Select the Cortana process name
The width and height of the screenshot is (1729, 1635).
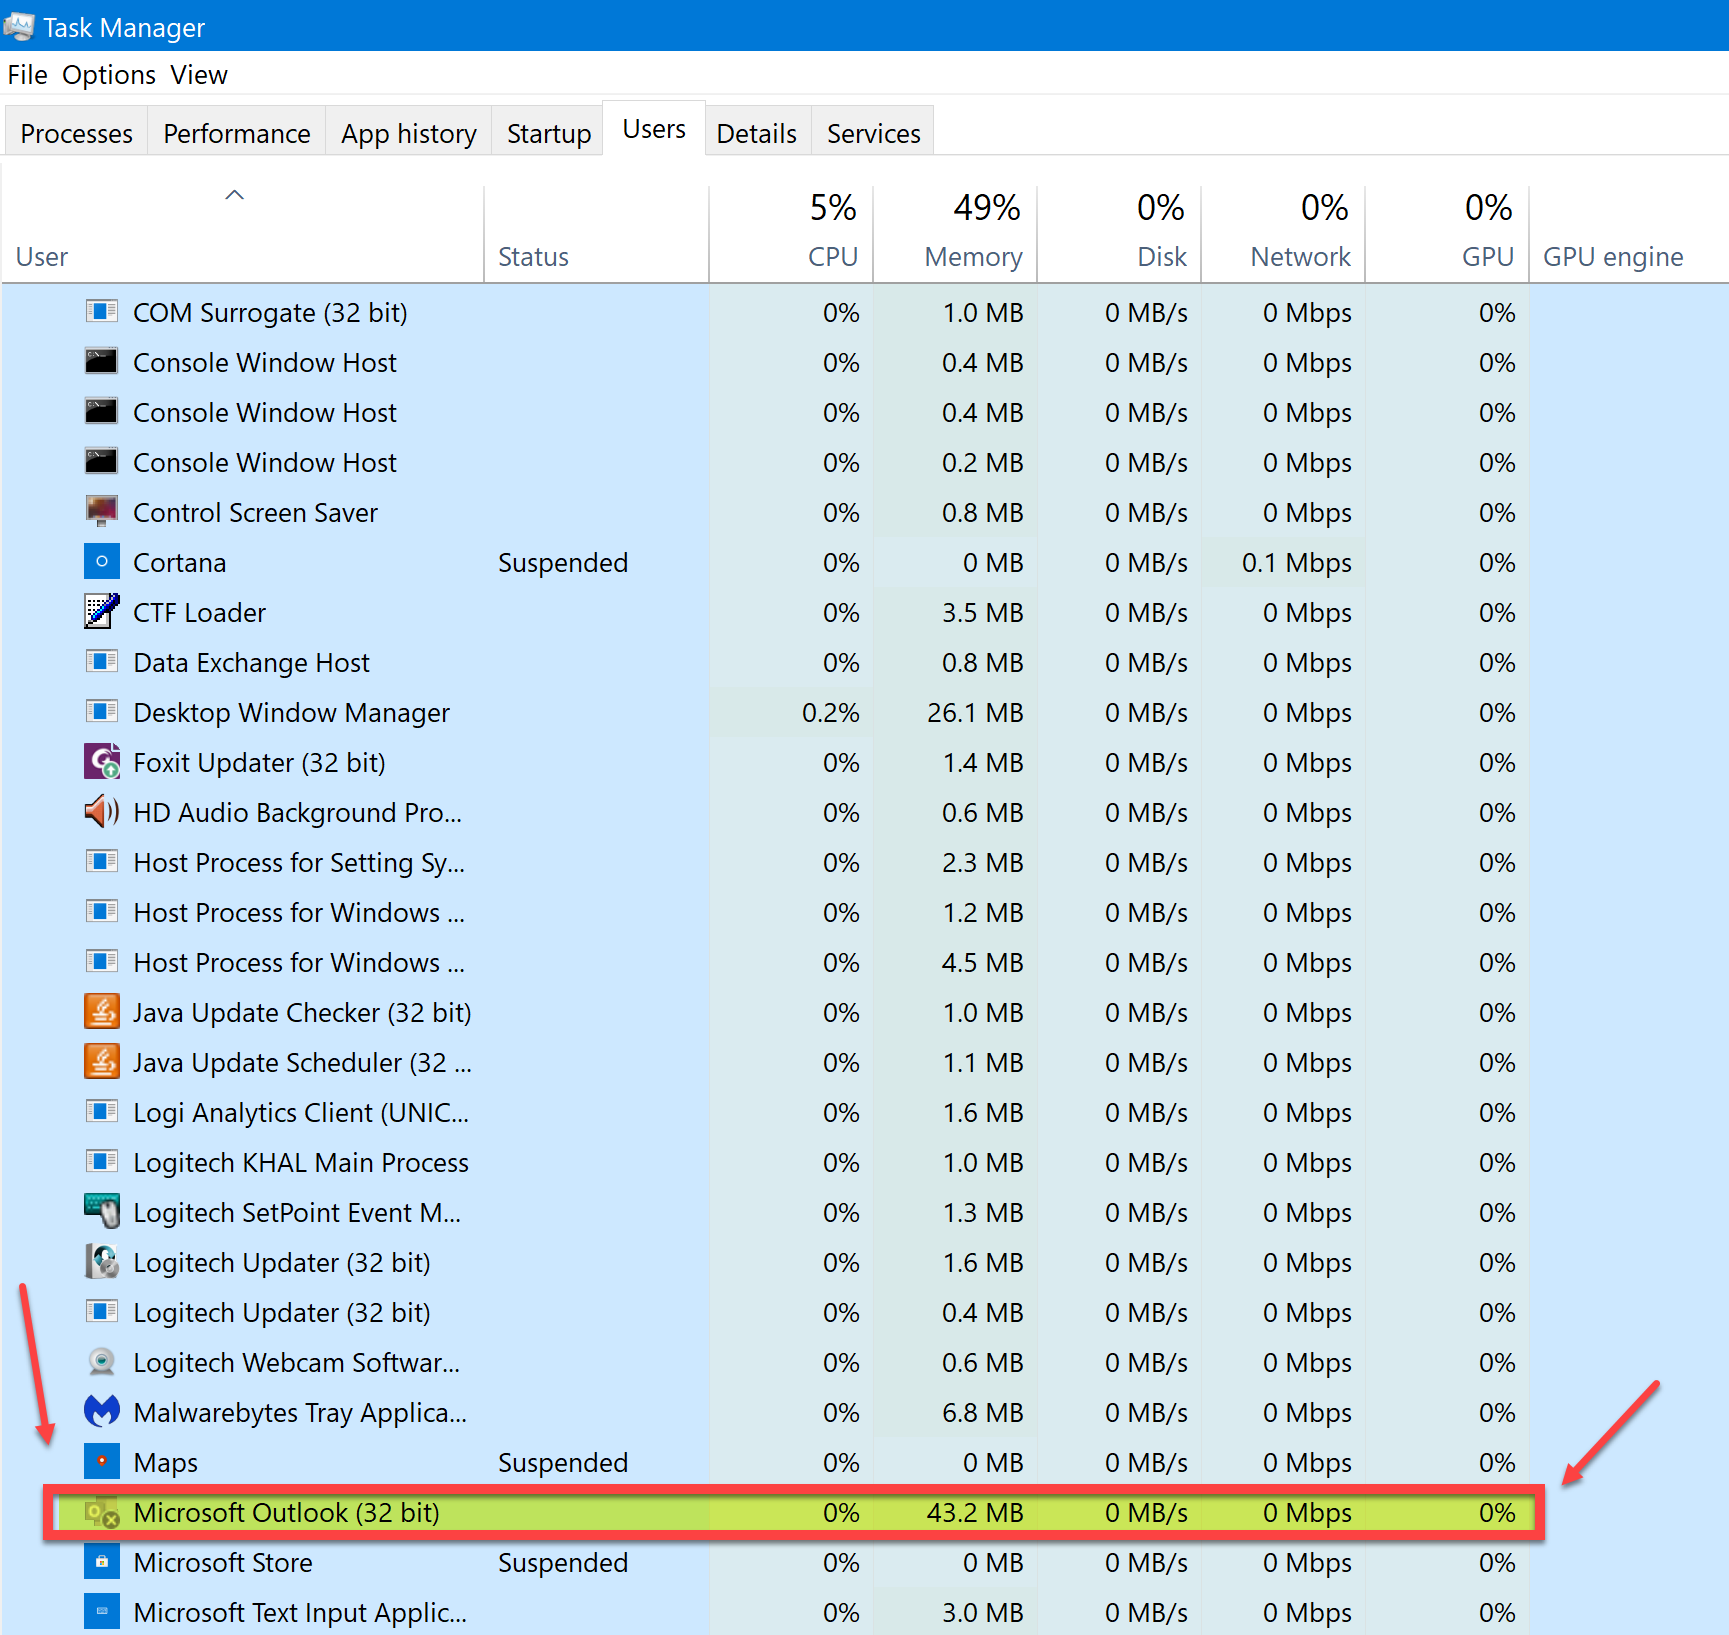tap(180, 562)
